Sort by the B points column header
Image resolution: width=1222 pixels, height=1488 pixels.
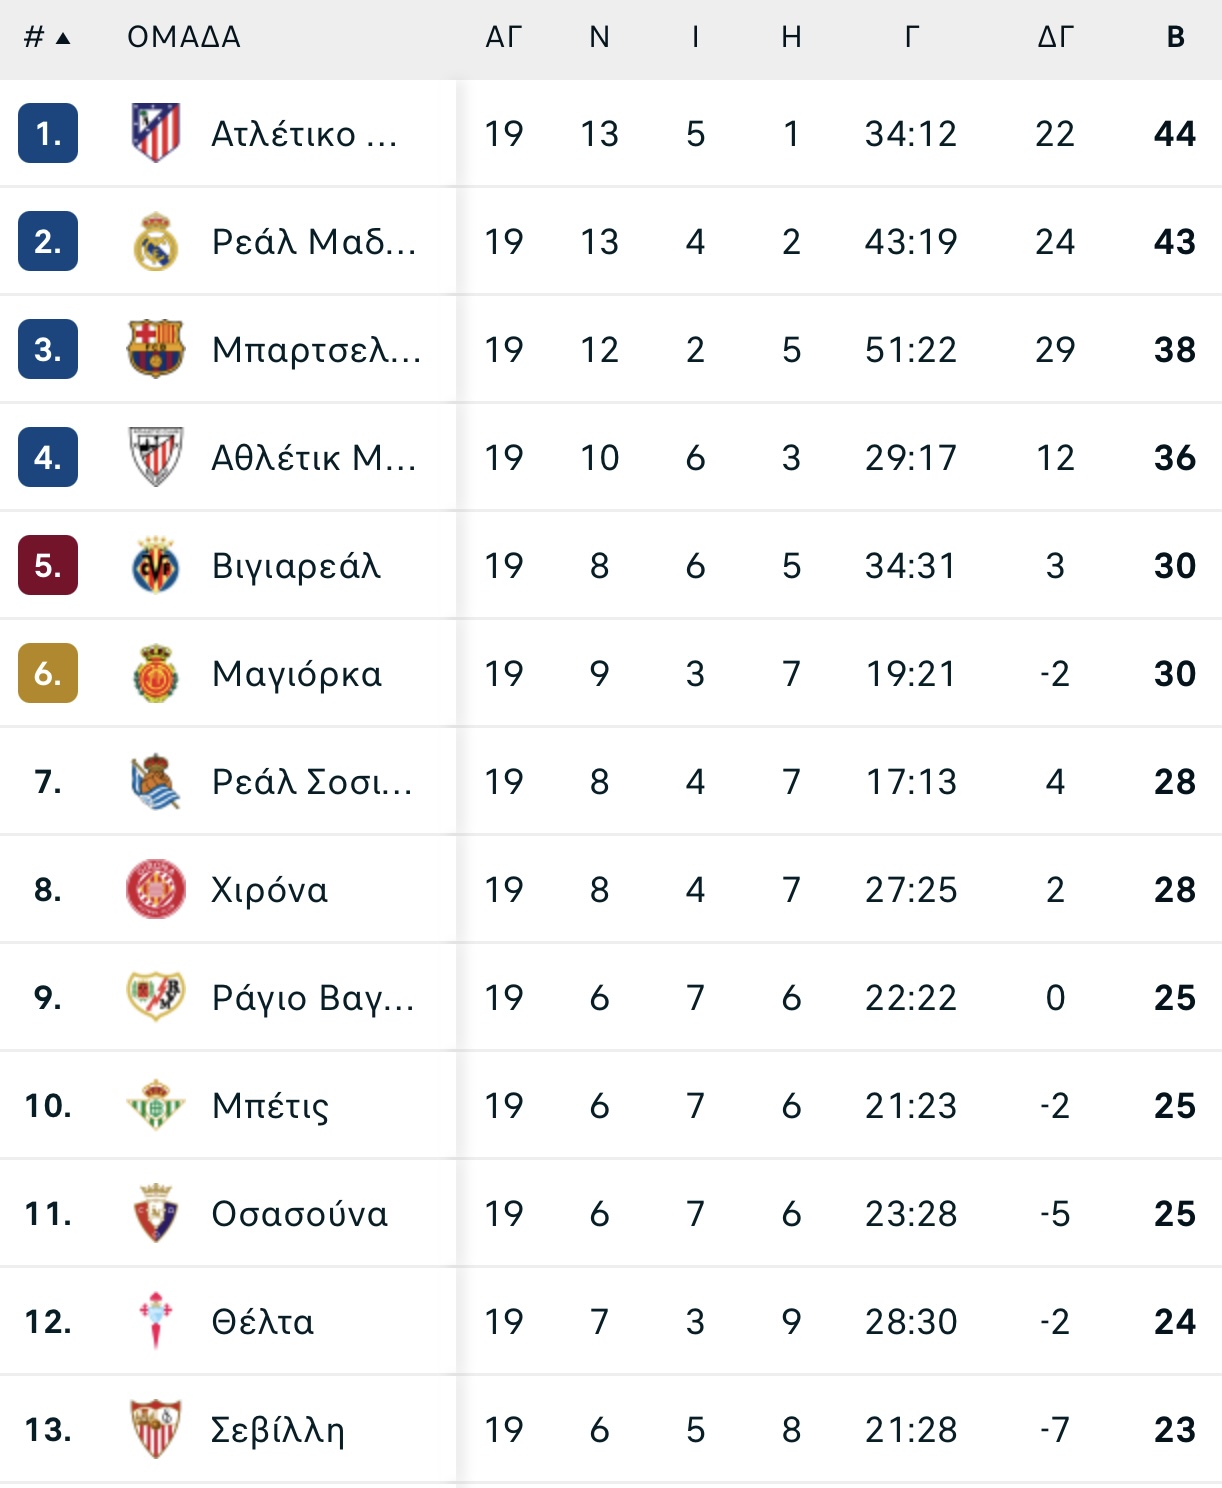point(1176,37)
